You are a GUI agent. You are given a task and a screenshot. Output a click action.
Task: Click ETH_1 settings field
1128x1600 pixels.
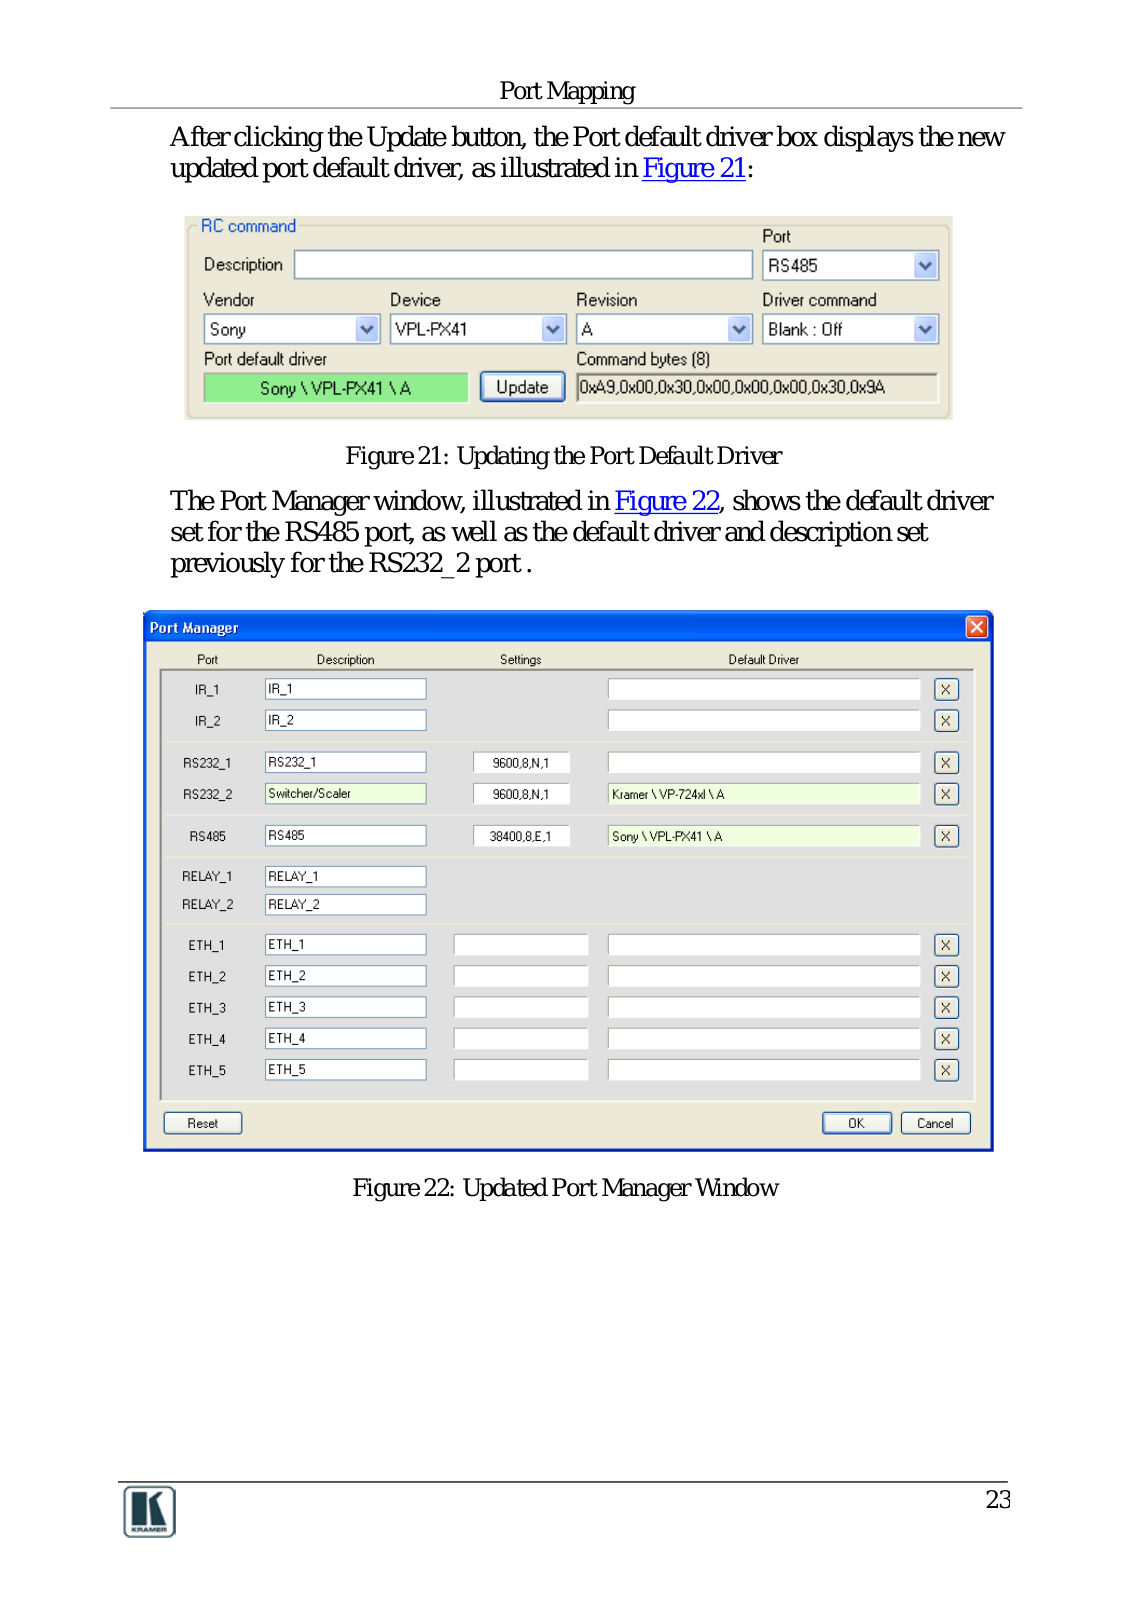[x=521, y=945]
